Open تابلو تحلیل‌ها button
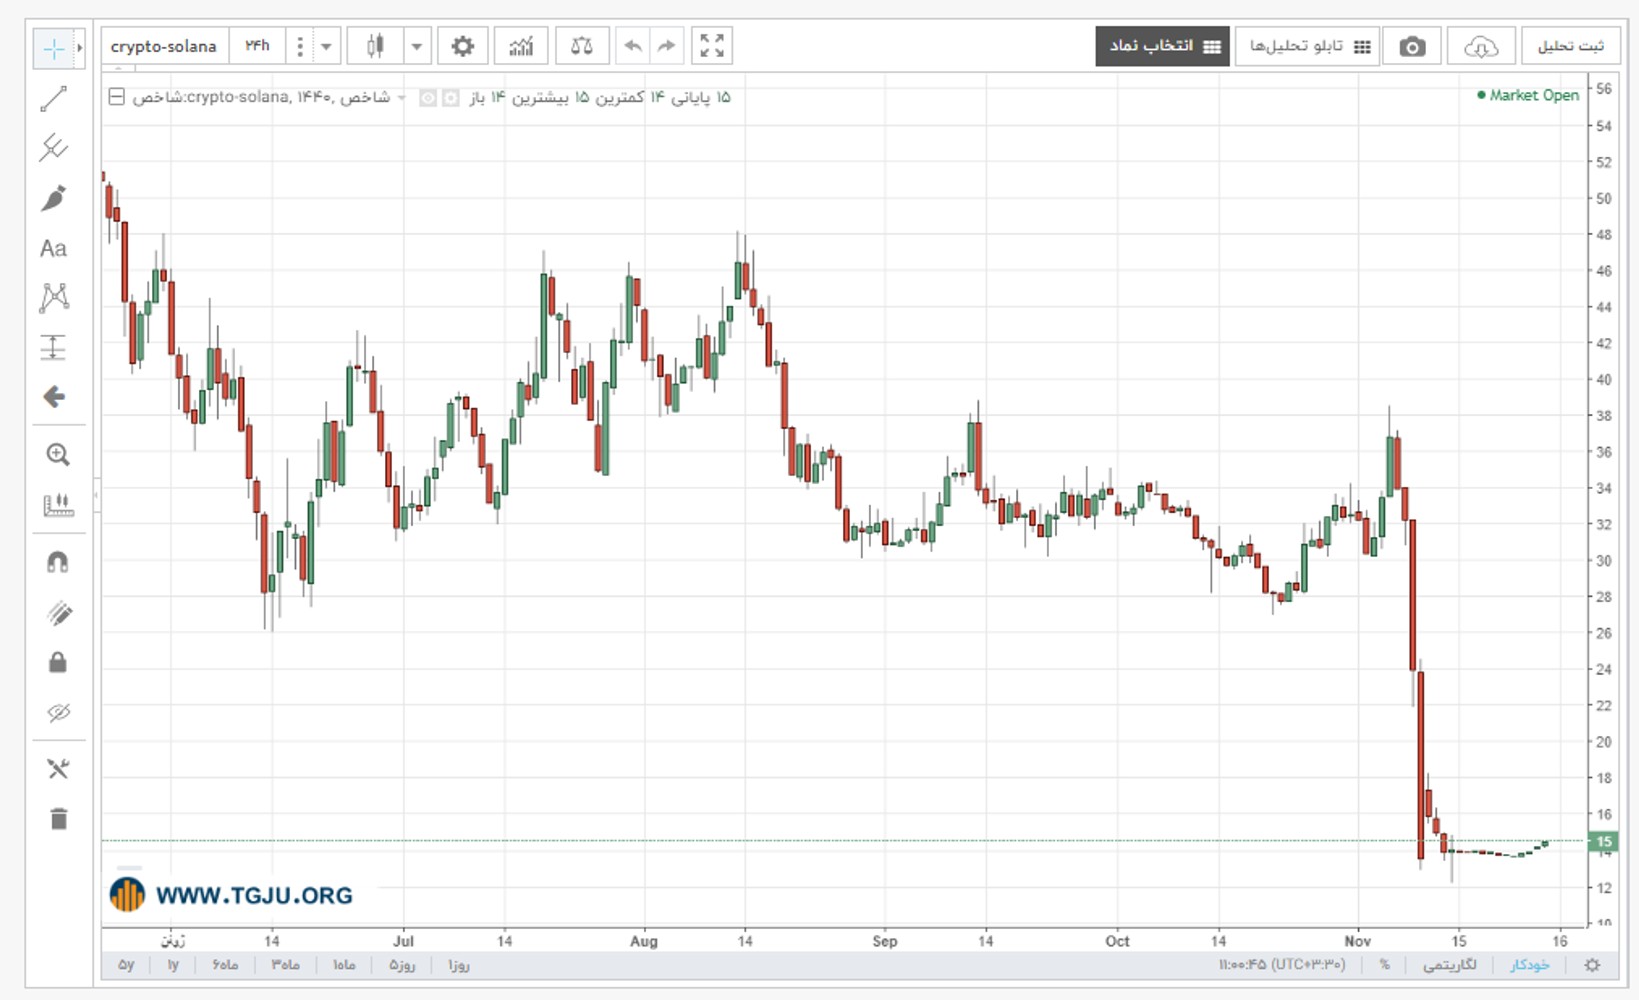 (x=1308, y=46)
